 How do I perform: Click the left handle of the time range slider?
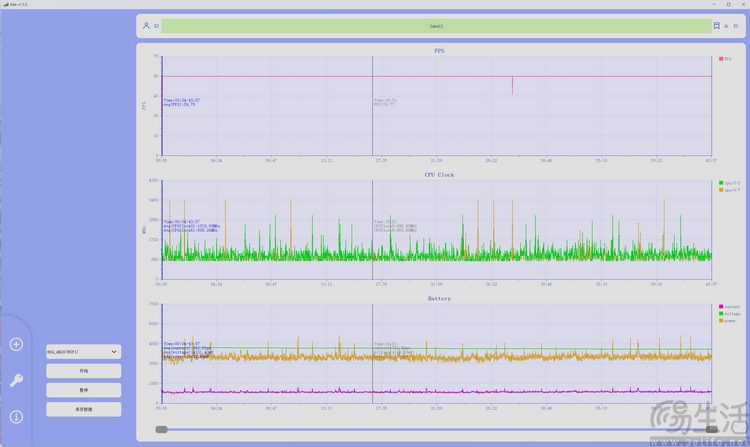coord(161,429)
